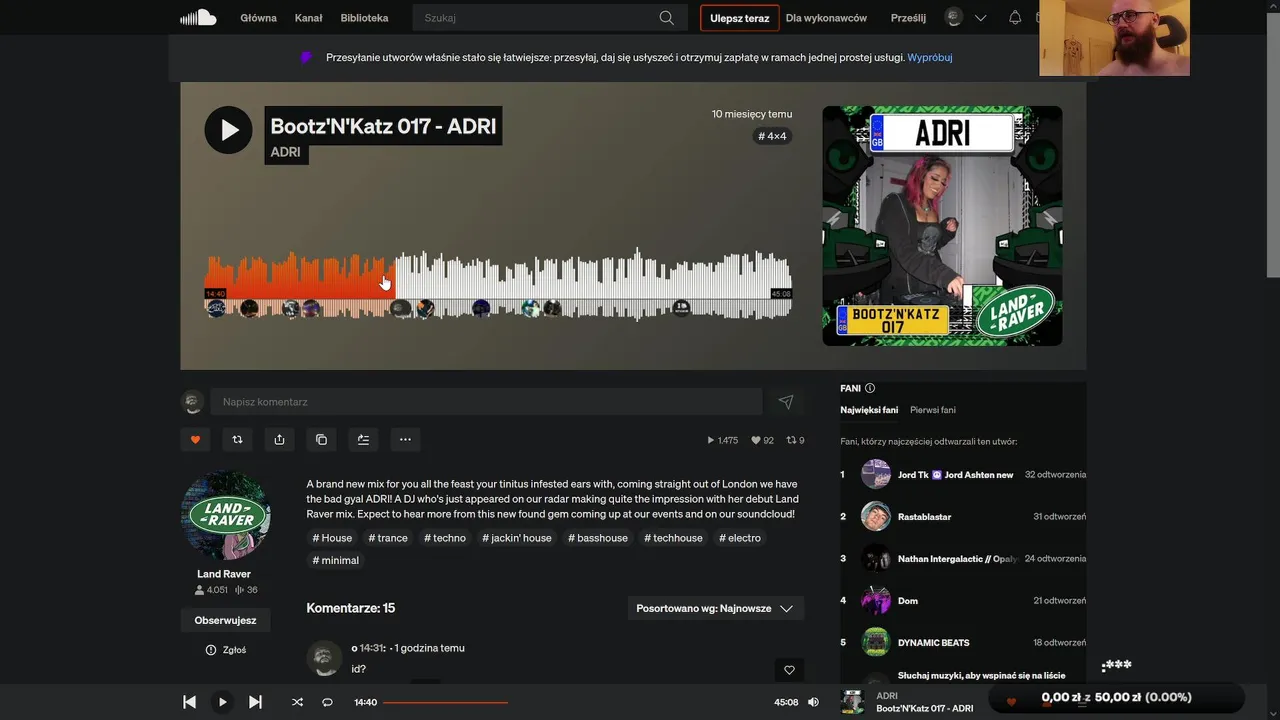Like the track with heart button
Viewport: 1280px width, 720px height.
coord(195,439)
